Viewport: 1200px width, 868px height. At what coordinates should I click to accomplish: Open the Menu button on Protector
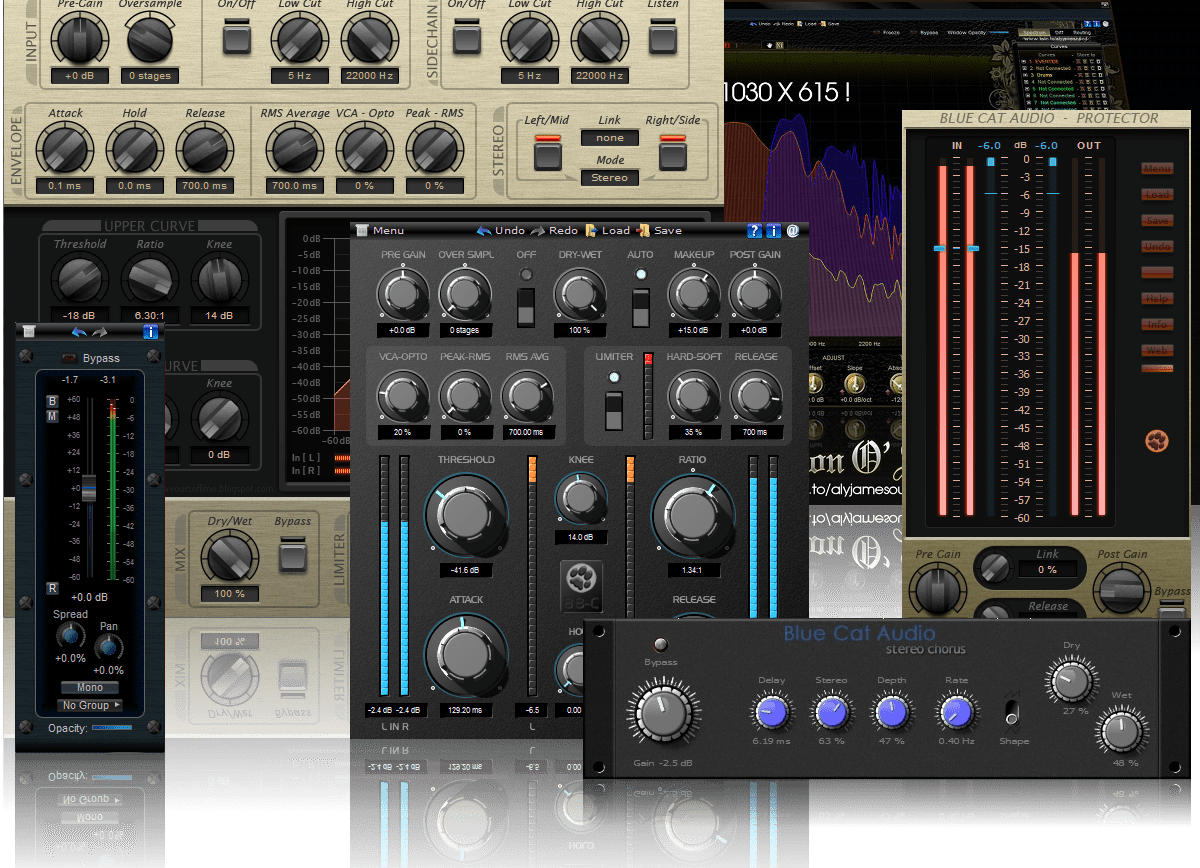[1157, 168]
